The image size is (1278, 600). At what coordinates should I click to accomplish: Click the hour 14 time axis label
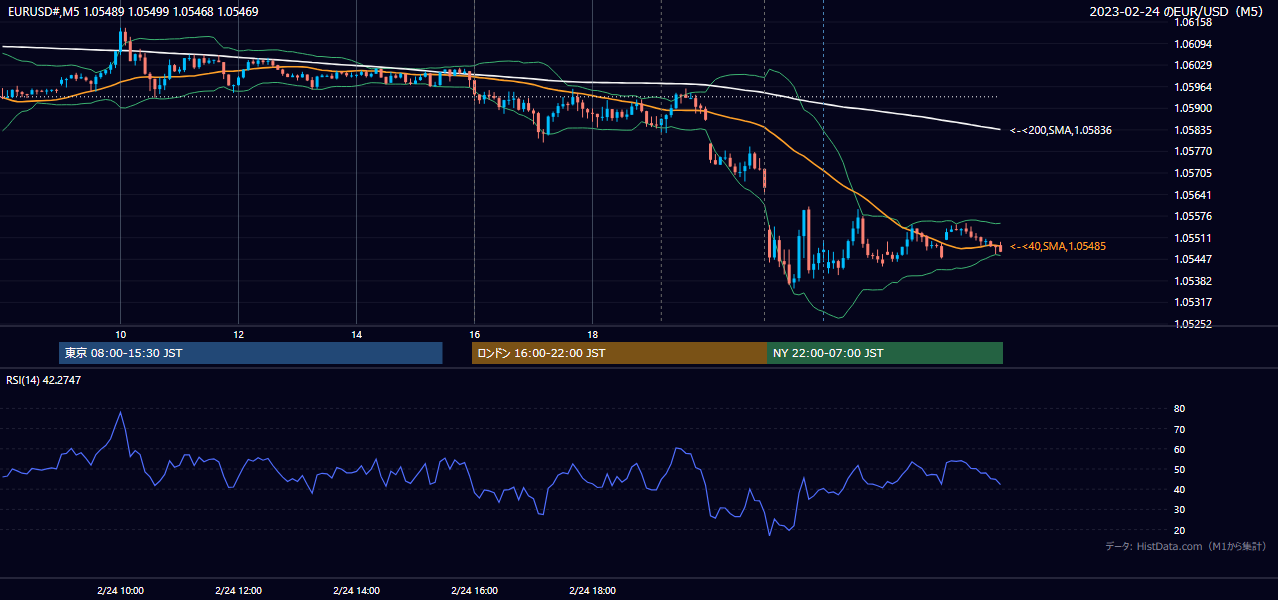pos(356,334)
